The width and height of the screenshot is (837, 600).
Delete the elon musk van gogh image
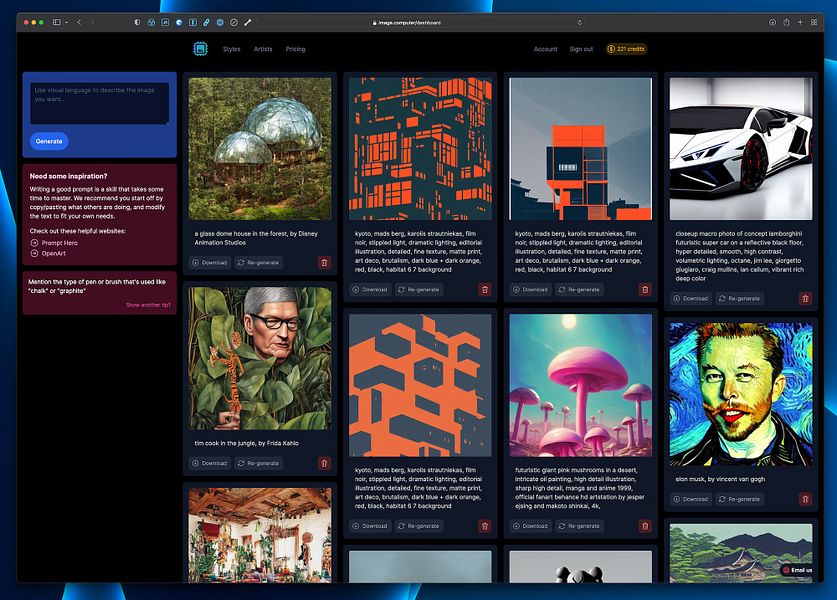tap(805, 498)
